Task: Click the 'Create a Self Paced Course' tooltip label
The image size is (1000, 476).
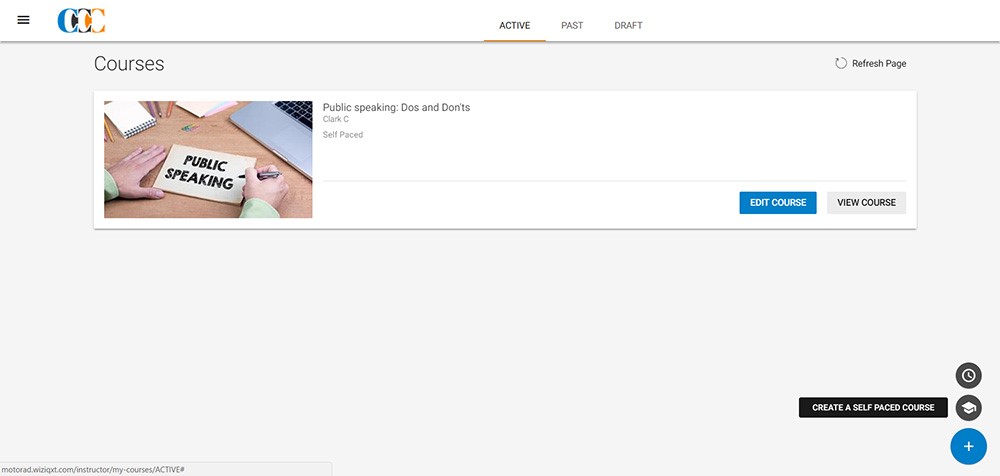Action: (x=873, y=408)
